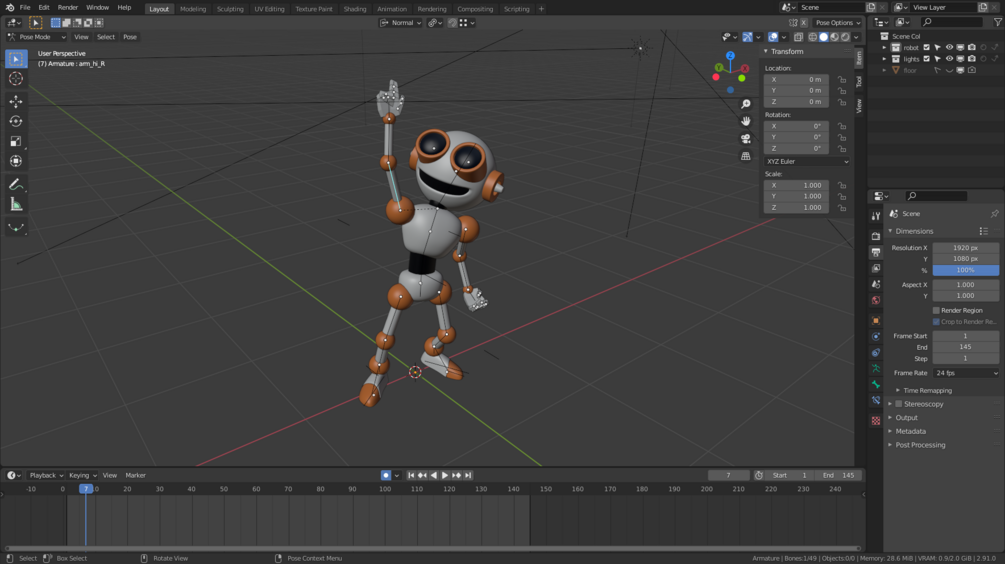Open the Texture properties tab (checker icon)

click(x=876, y=420)
